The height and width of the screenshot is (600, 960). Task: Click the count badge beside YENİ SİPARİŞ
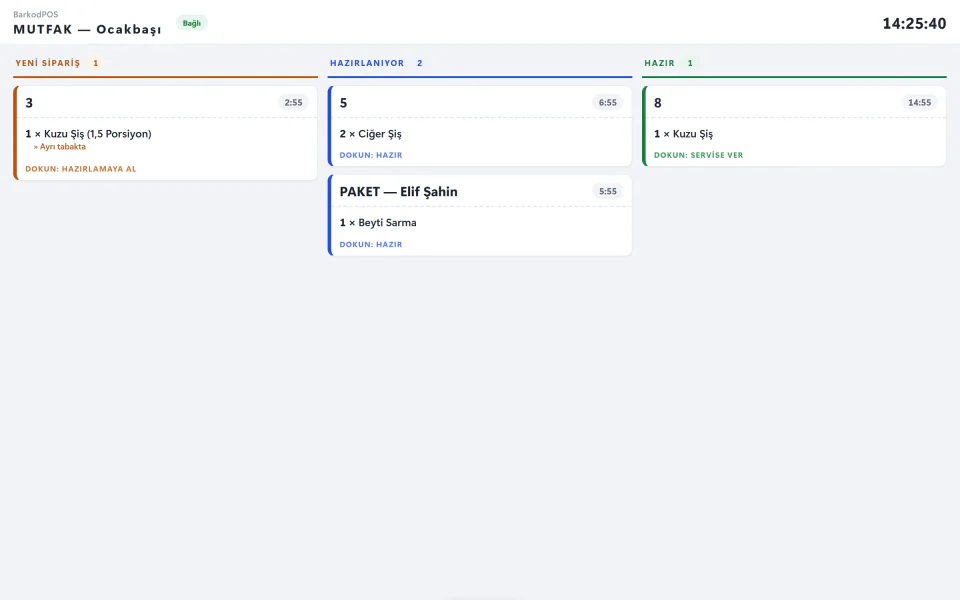pyautogui.click(x=96, y=63)
